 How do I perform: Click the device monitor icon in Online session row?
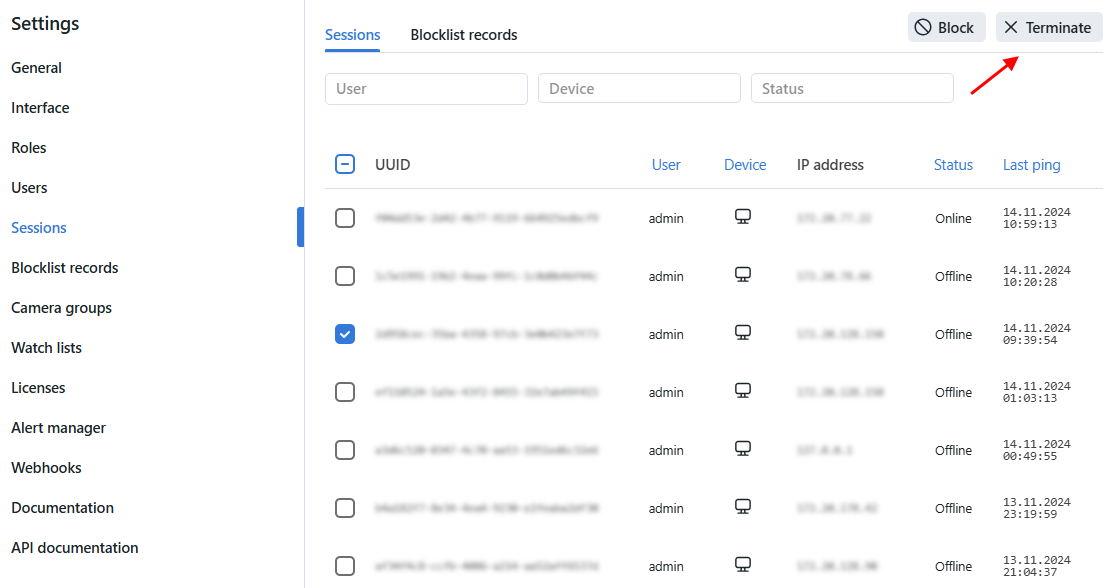(743, 217)
